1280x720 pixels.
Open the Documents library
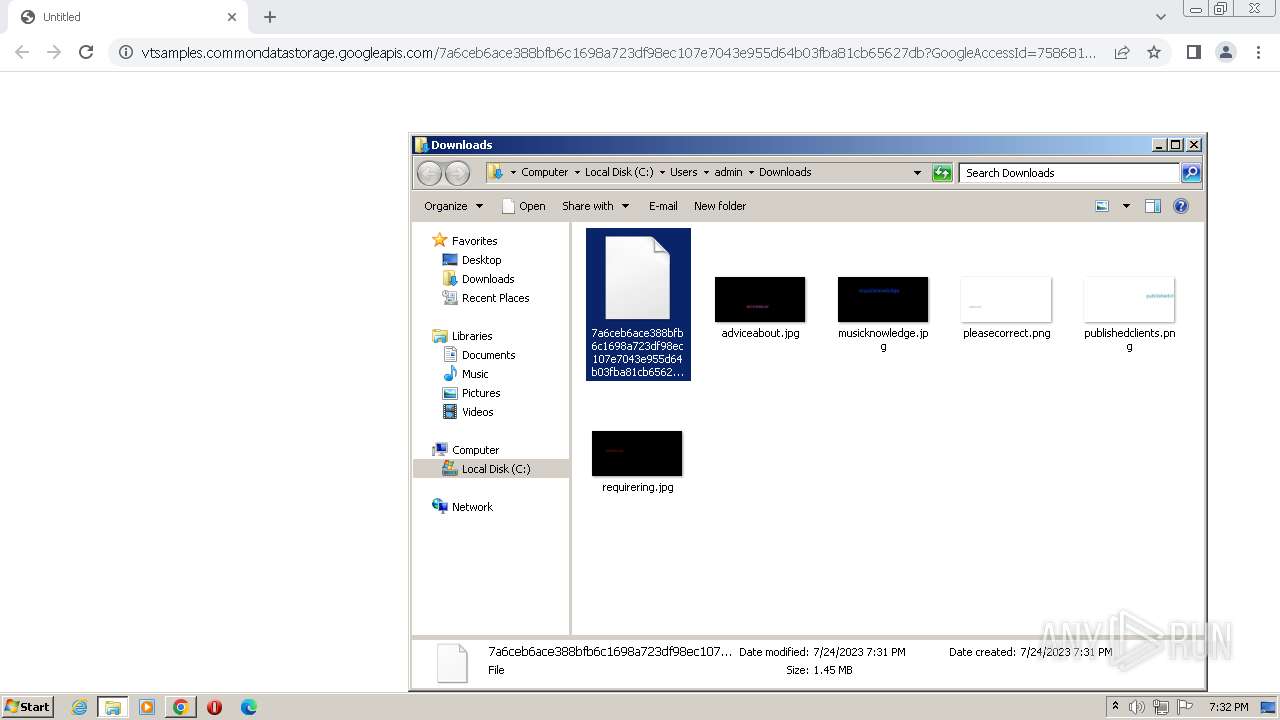488,355
